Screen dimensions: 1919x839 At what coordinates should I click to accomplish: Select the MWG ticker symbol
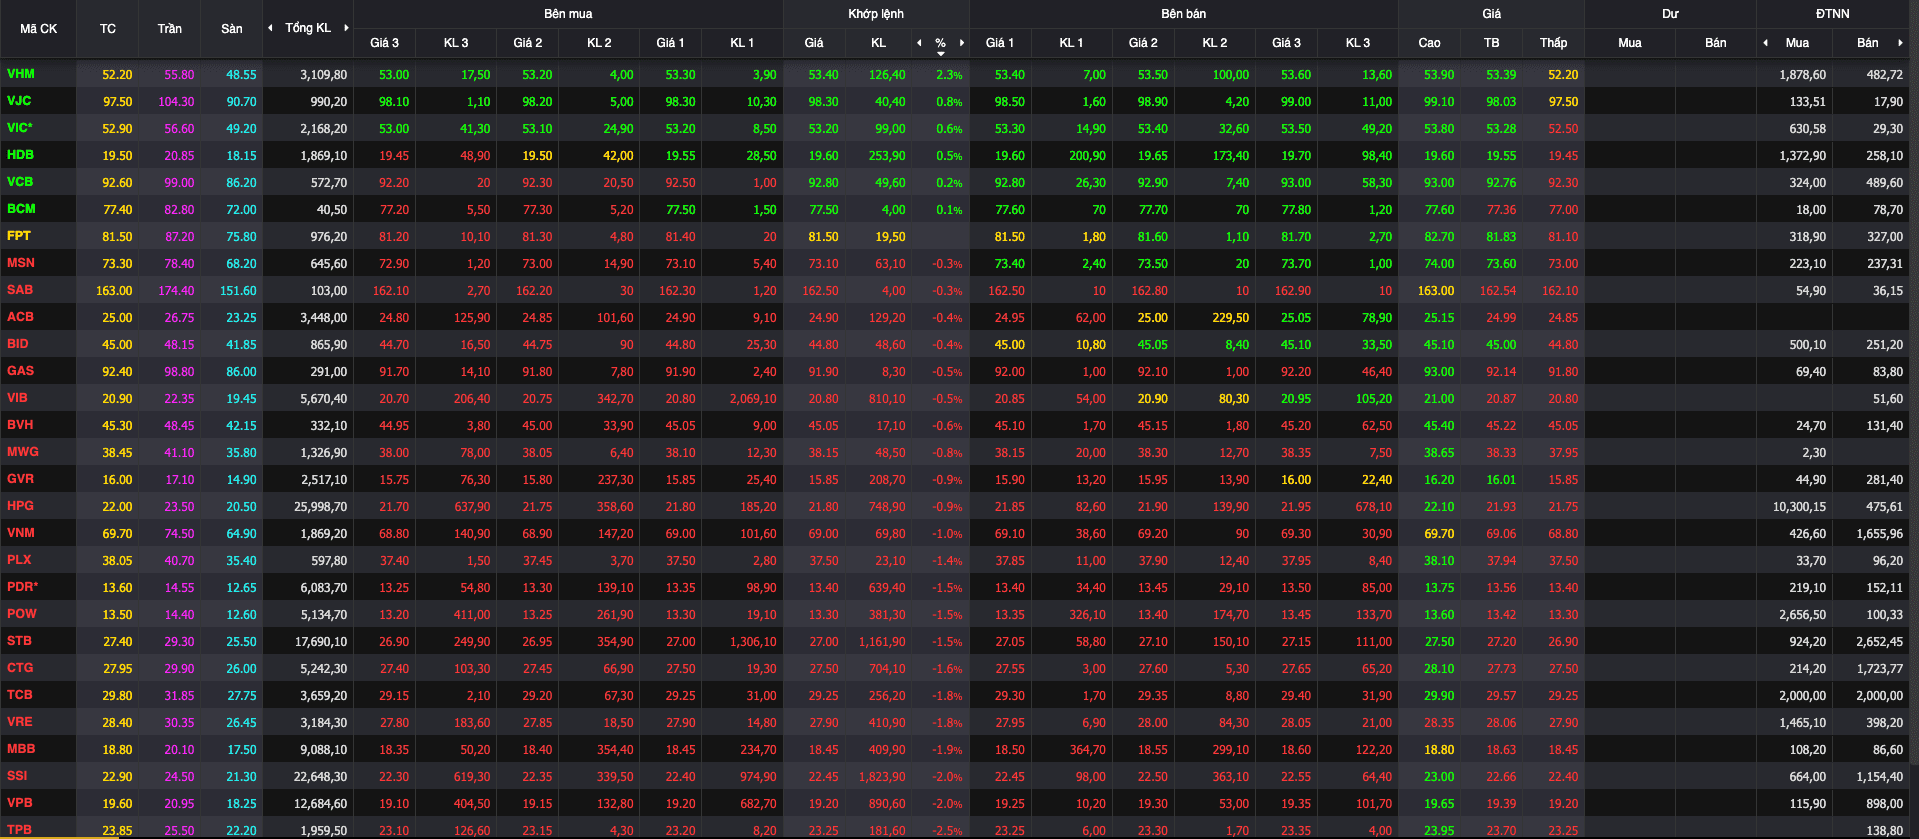tap(23, 452)
